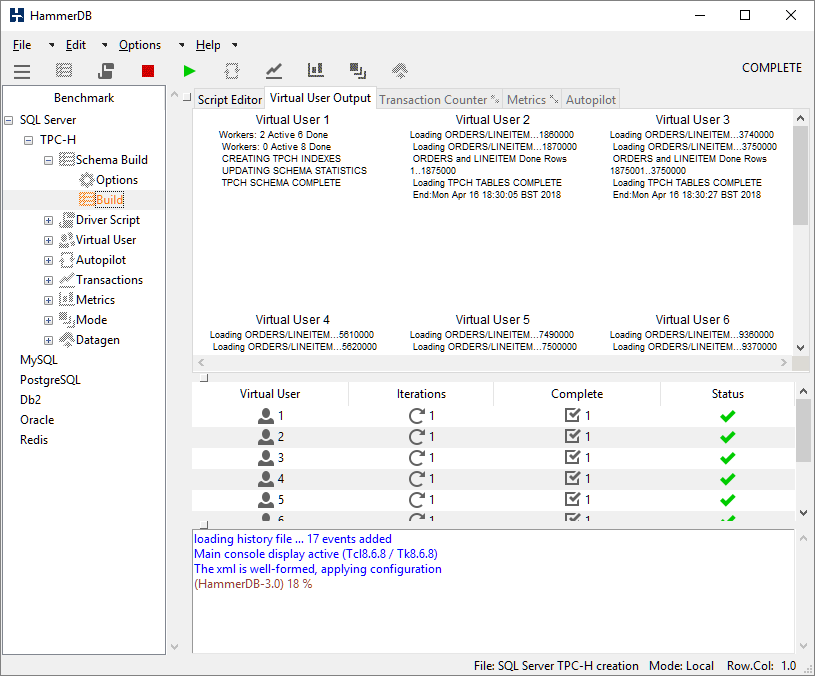Click the HammerDB logo in the title bar
The height and width of the screenshot is (676, 815).
[x=17, y=15]
